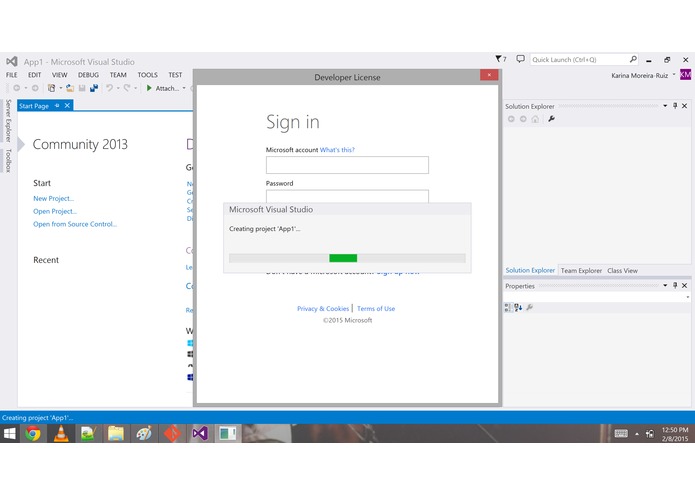The height and width of the screenshot is (494, 695).
Task: Open the notifications flag icon
Action: pyautogui.click(x=500, y=59)
